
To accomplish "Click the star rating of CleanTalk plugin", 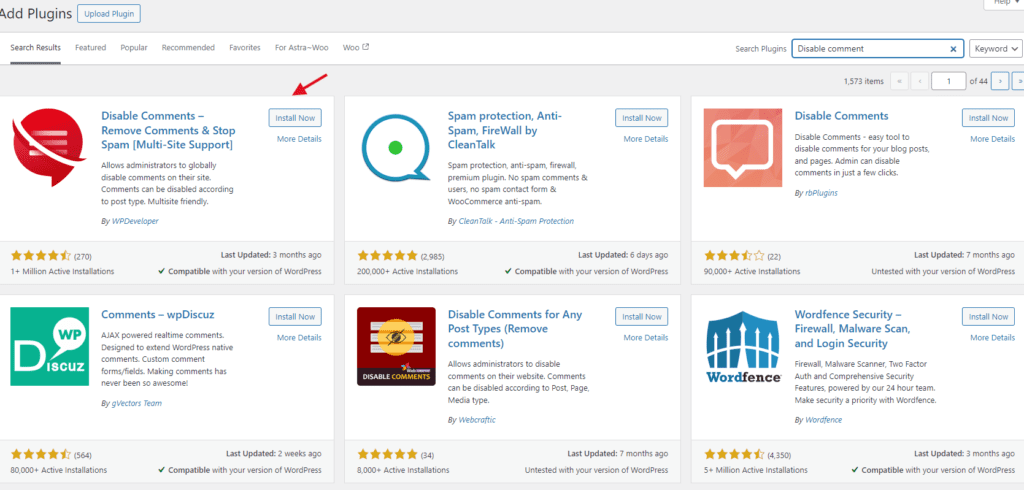I will [x=387, y=255].
